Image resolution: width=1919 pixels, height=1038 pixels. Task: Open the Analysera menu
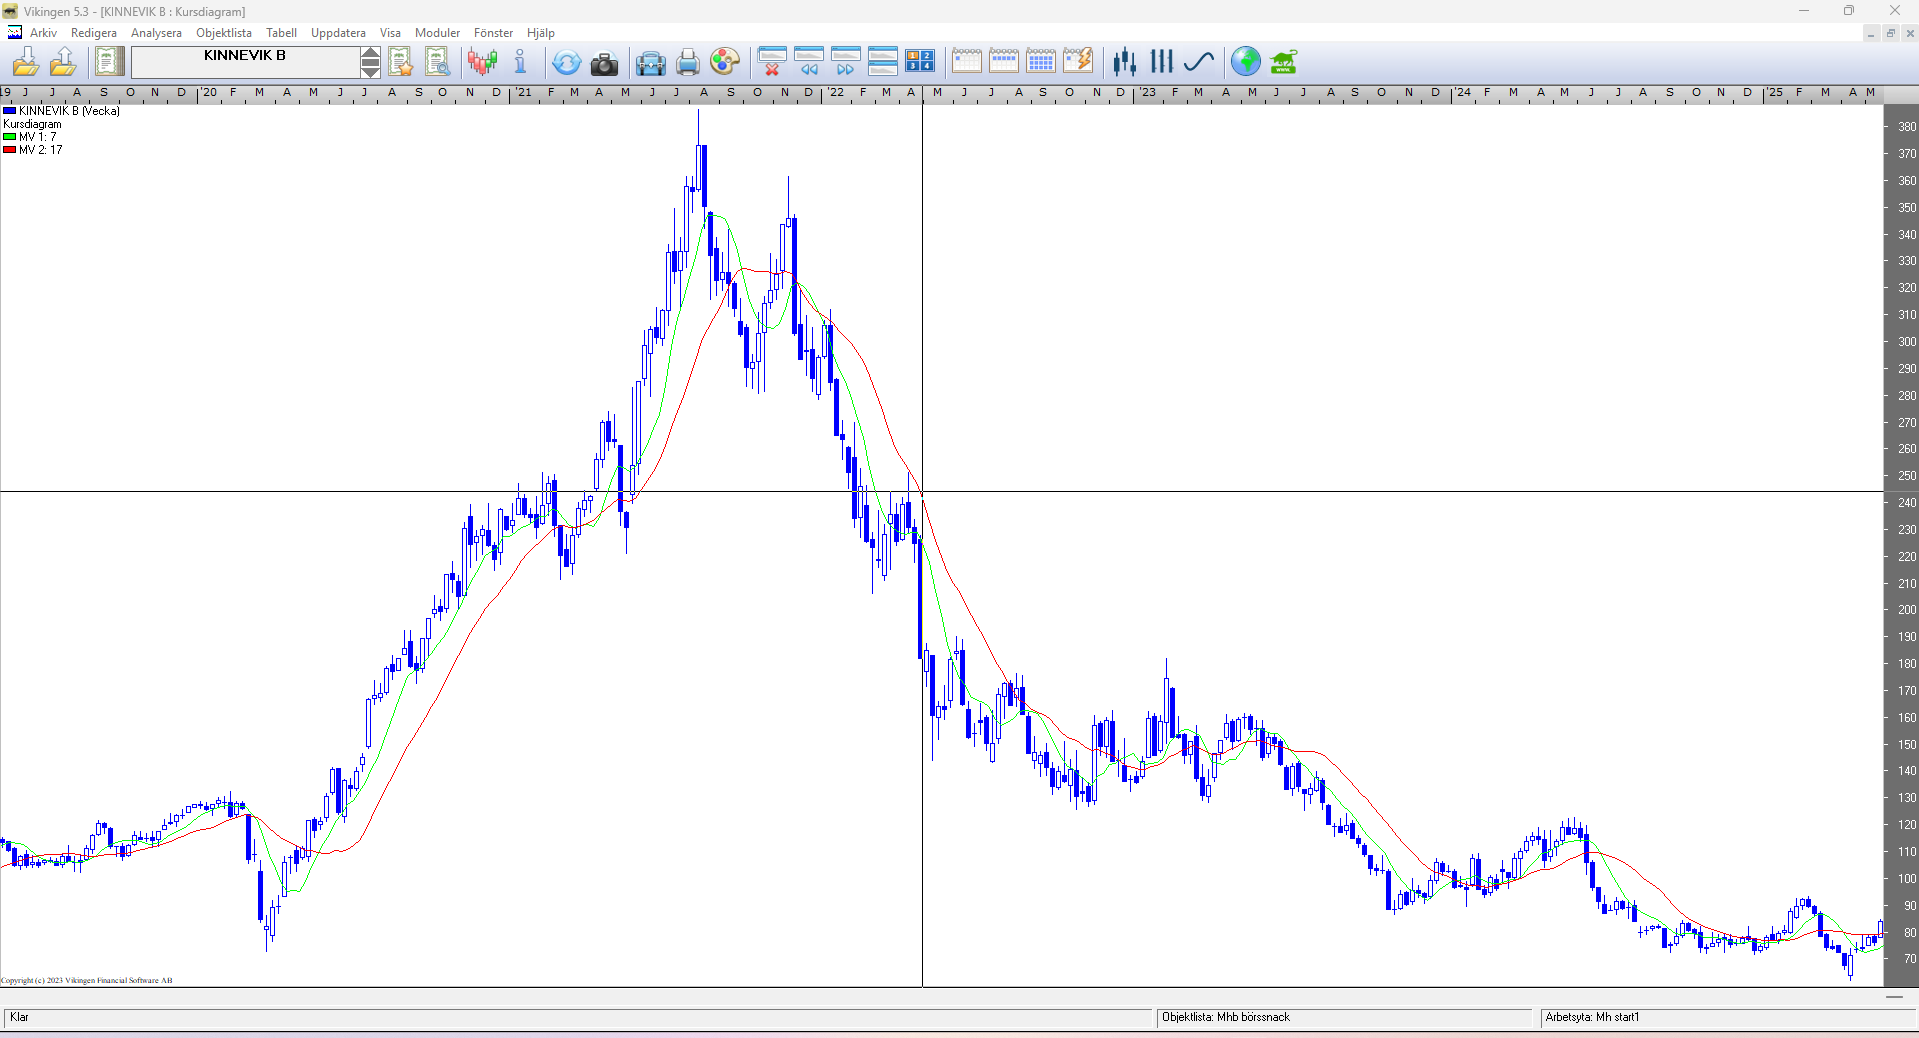pyautogui.click(x=156, y=33)
